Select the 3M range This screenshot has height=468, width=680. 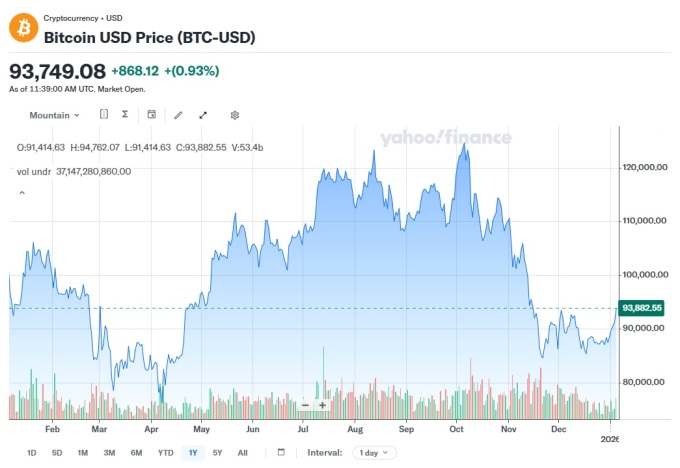coord(109,453)
